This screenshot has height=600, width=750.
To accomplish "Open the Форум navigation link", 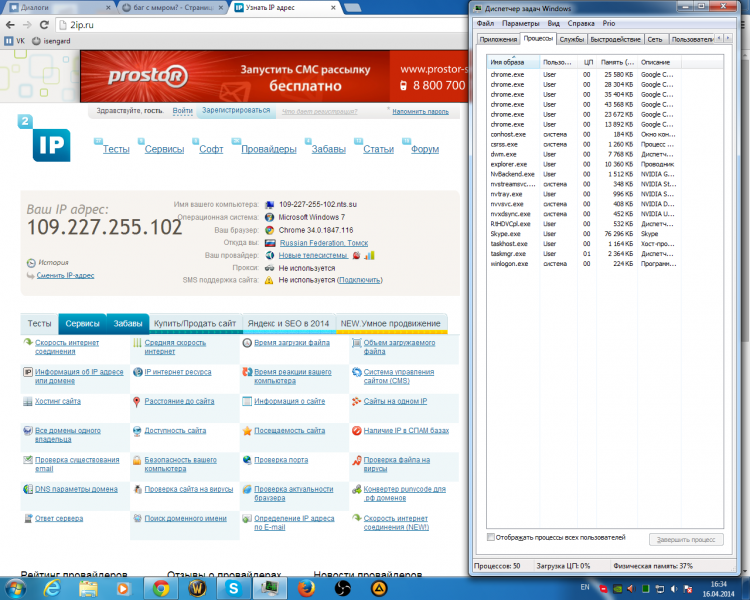I will tap(425, 149).
